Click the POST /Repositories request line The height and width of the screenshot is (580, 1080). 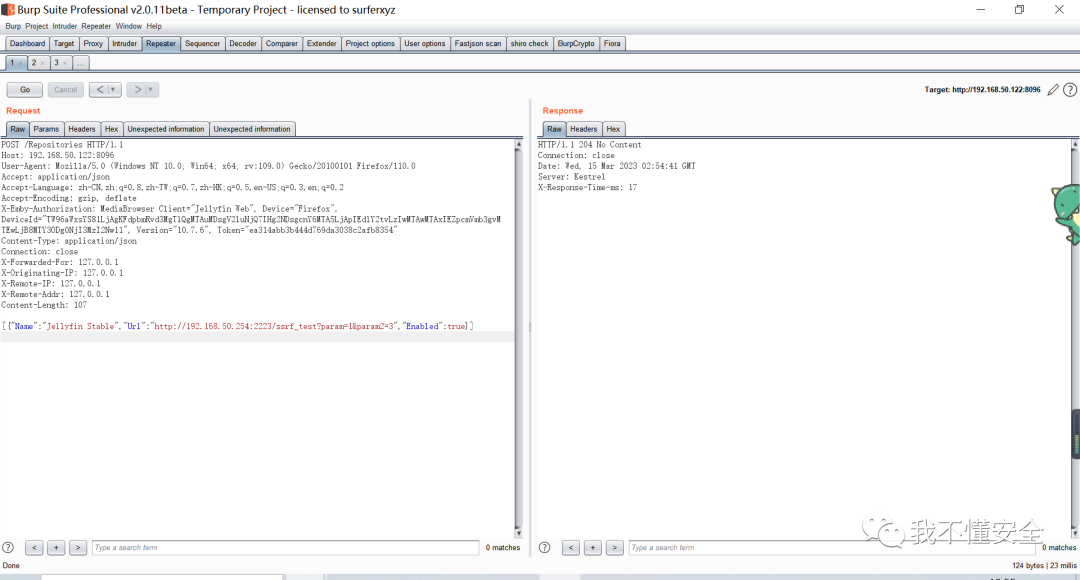pos(63,145)
